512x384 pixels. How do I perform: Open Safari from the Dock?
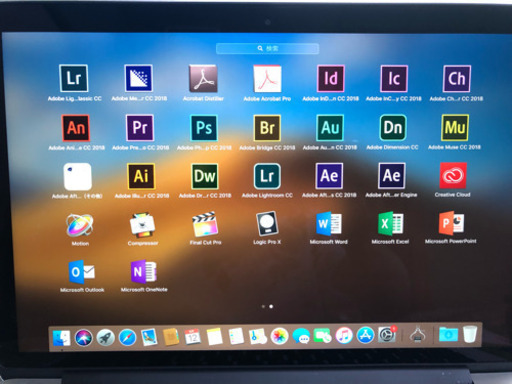tap(127, 337)
